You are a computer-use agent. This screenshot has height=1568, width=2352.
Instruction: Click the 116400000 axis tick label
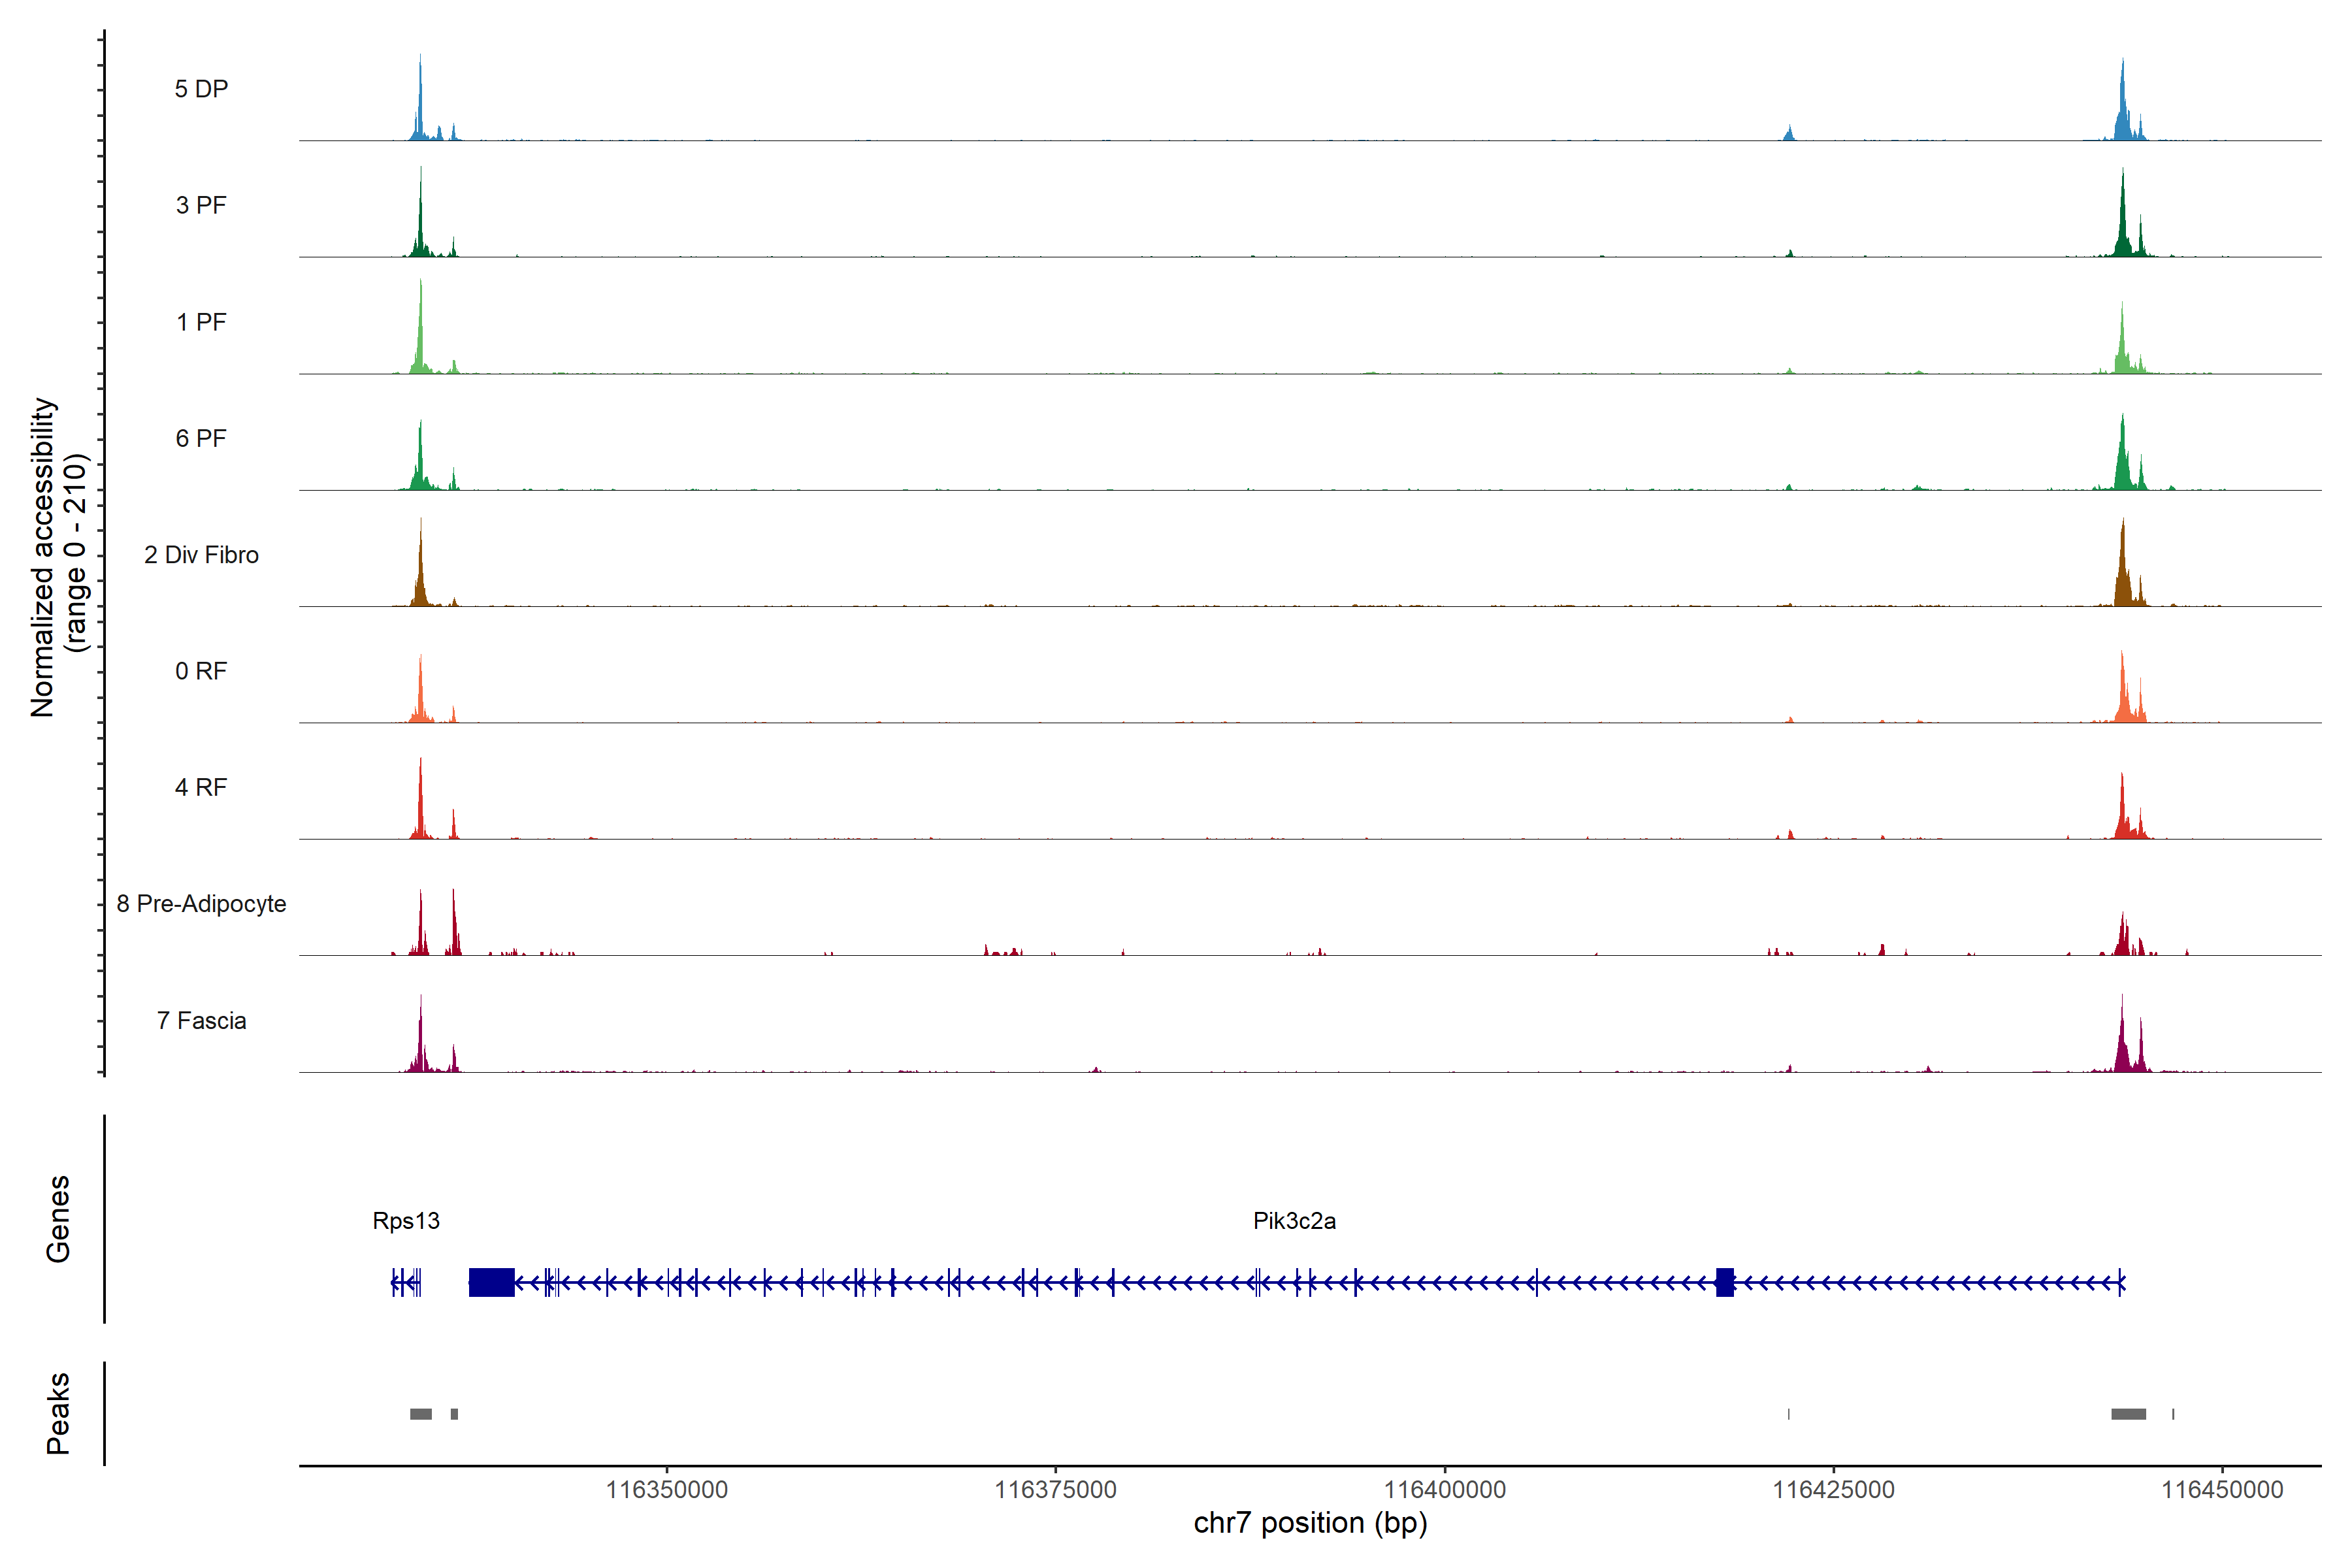[1445, 1490]
